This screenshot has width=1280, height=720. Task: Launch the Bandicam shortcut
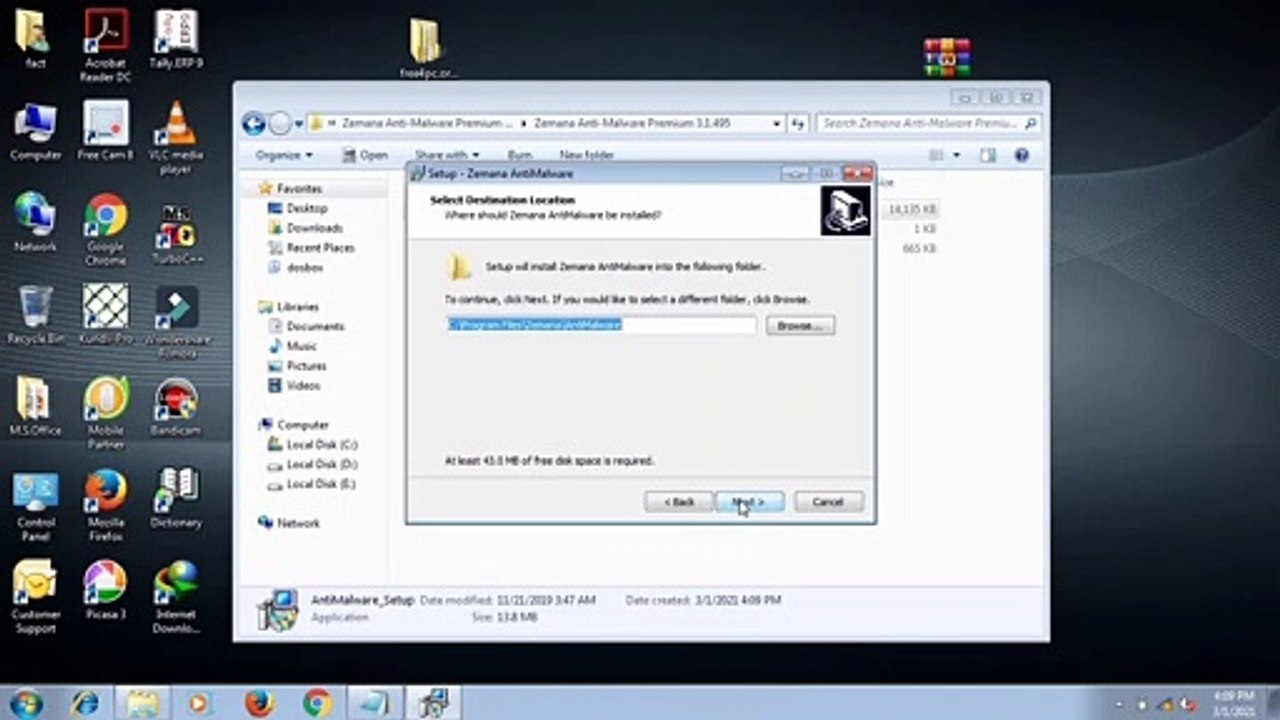coord(176,405)
